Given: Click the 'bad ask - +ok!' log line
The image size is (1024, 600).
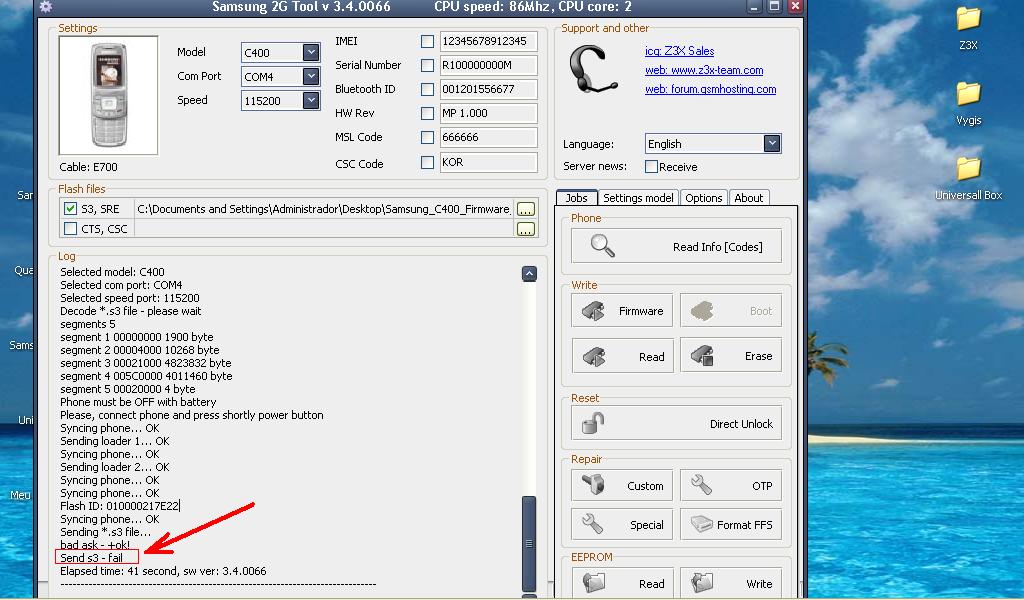Looking at the screenshot, I should (95, 545).
